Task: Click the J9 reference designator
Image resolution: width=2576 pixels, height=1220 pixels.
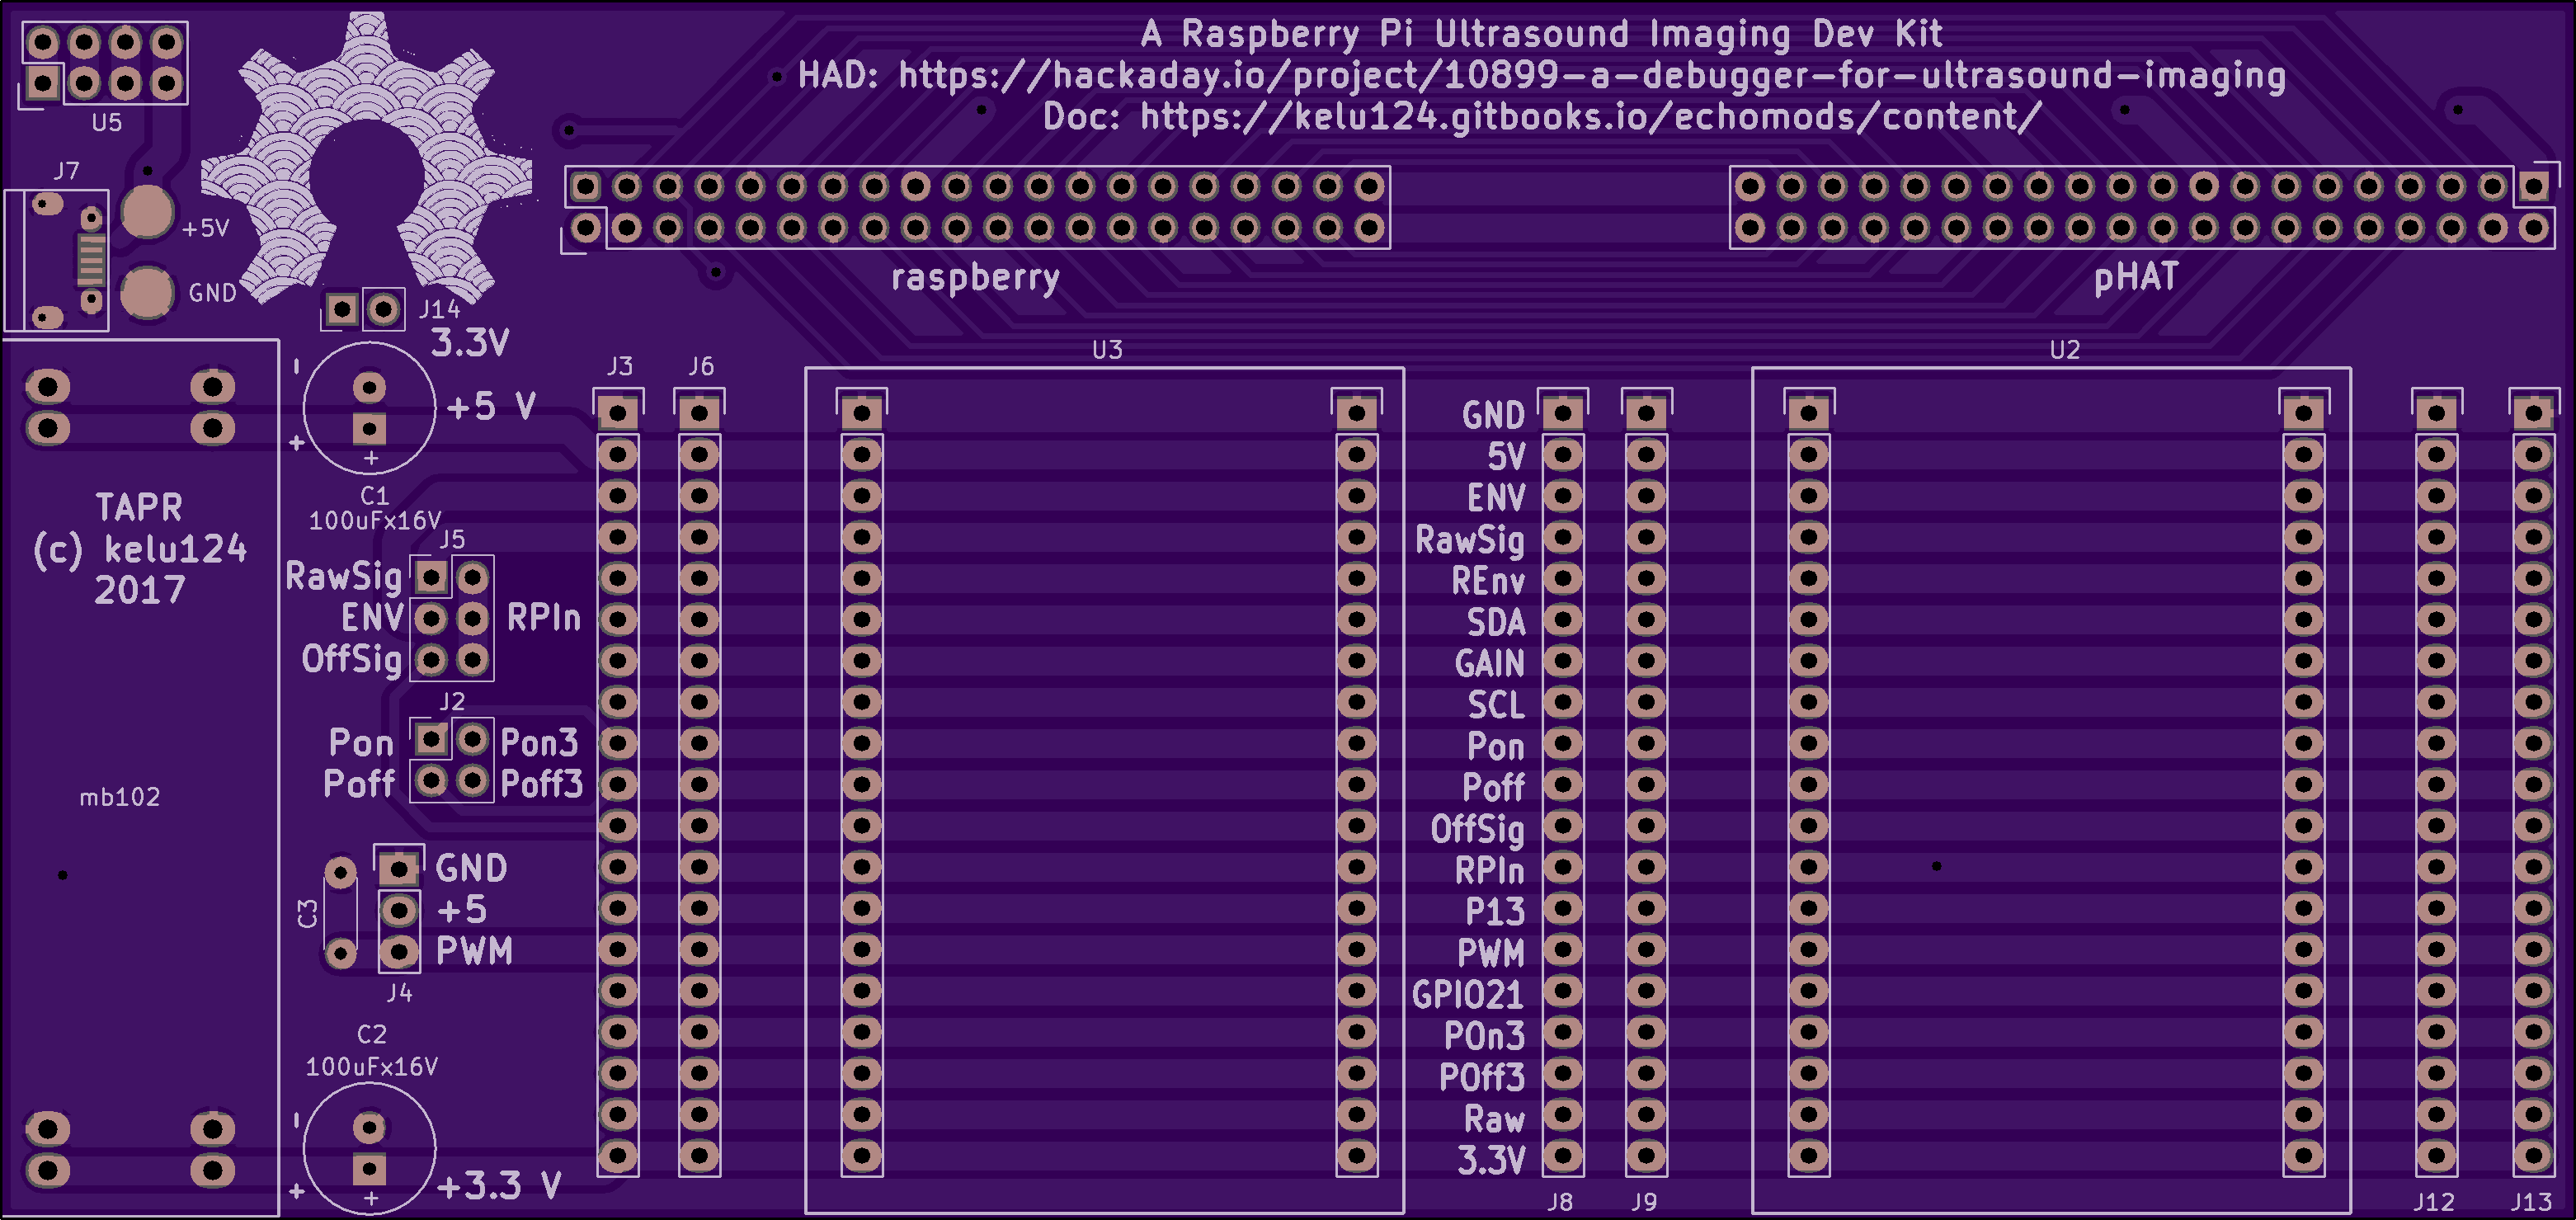Action: [1644, 1202]
